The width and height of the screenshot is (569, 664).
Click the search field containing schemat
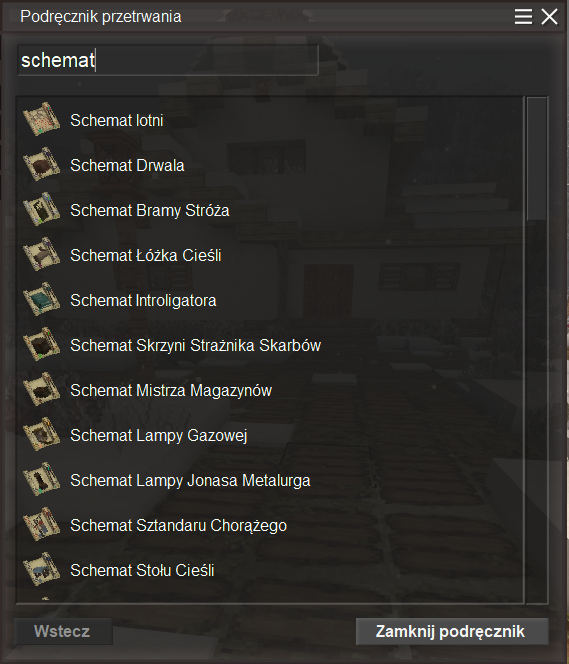(168, 60)
